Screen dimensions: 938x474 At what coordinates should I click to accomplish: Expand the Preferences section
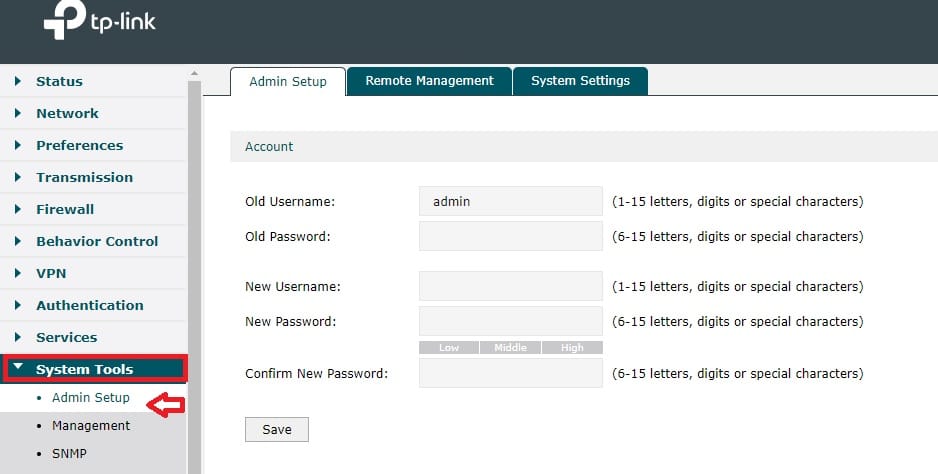(79, 145)
